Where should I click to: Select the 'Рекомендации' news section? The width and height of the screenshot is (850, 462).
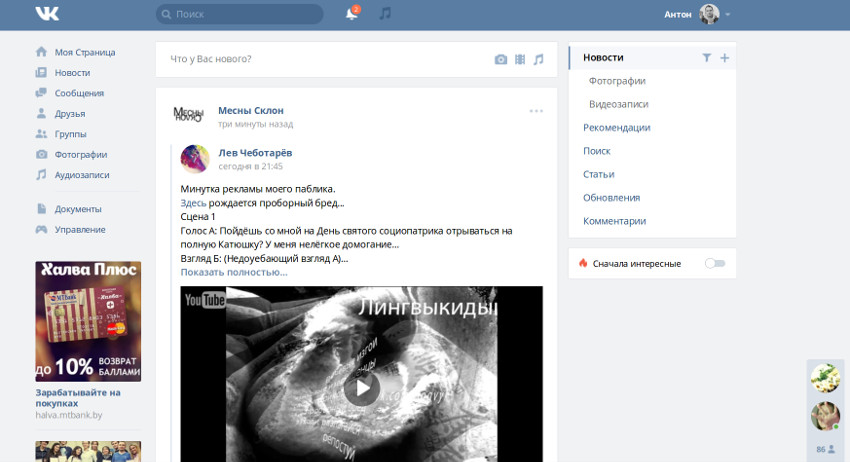click(x=616, y=127)
